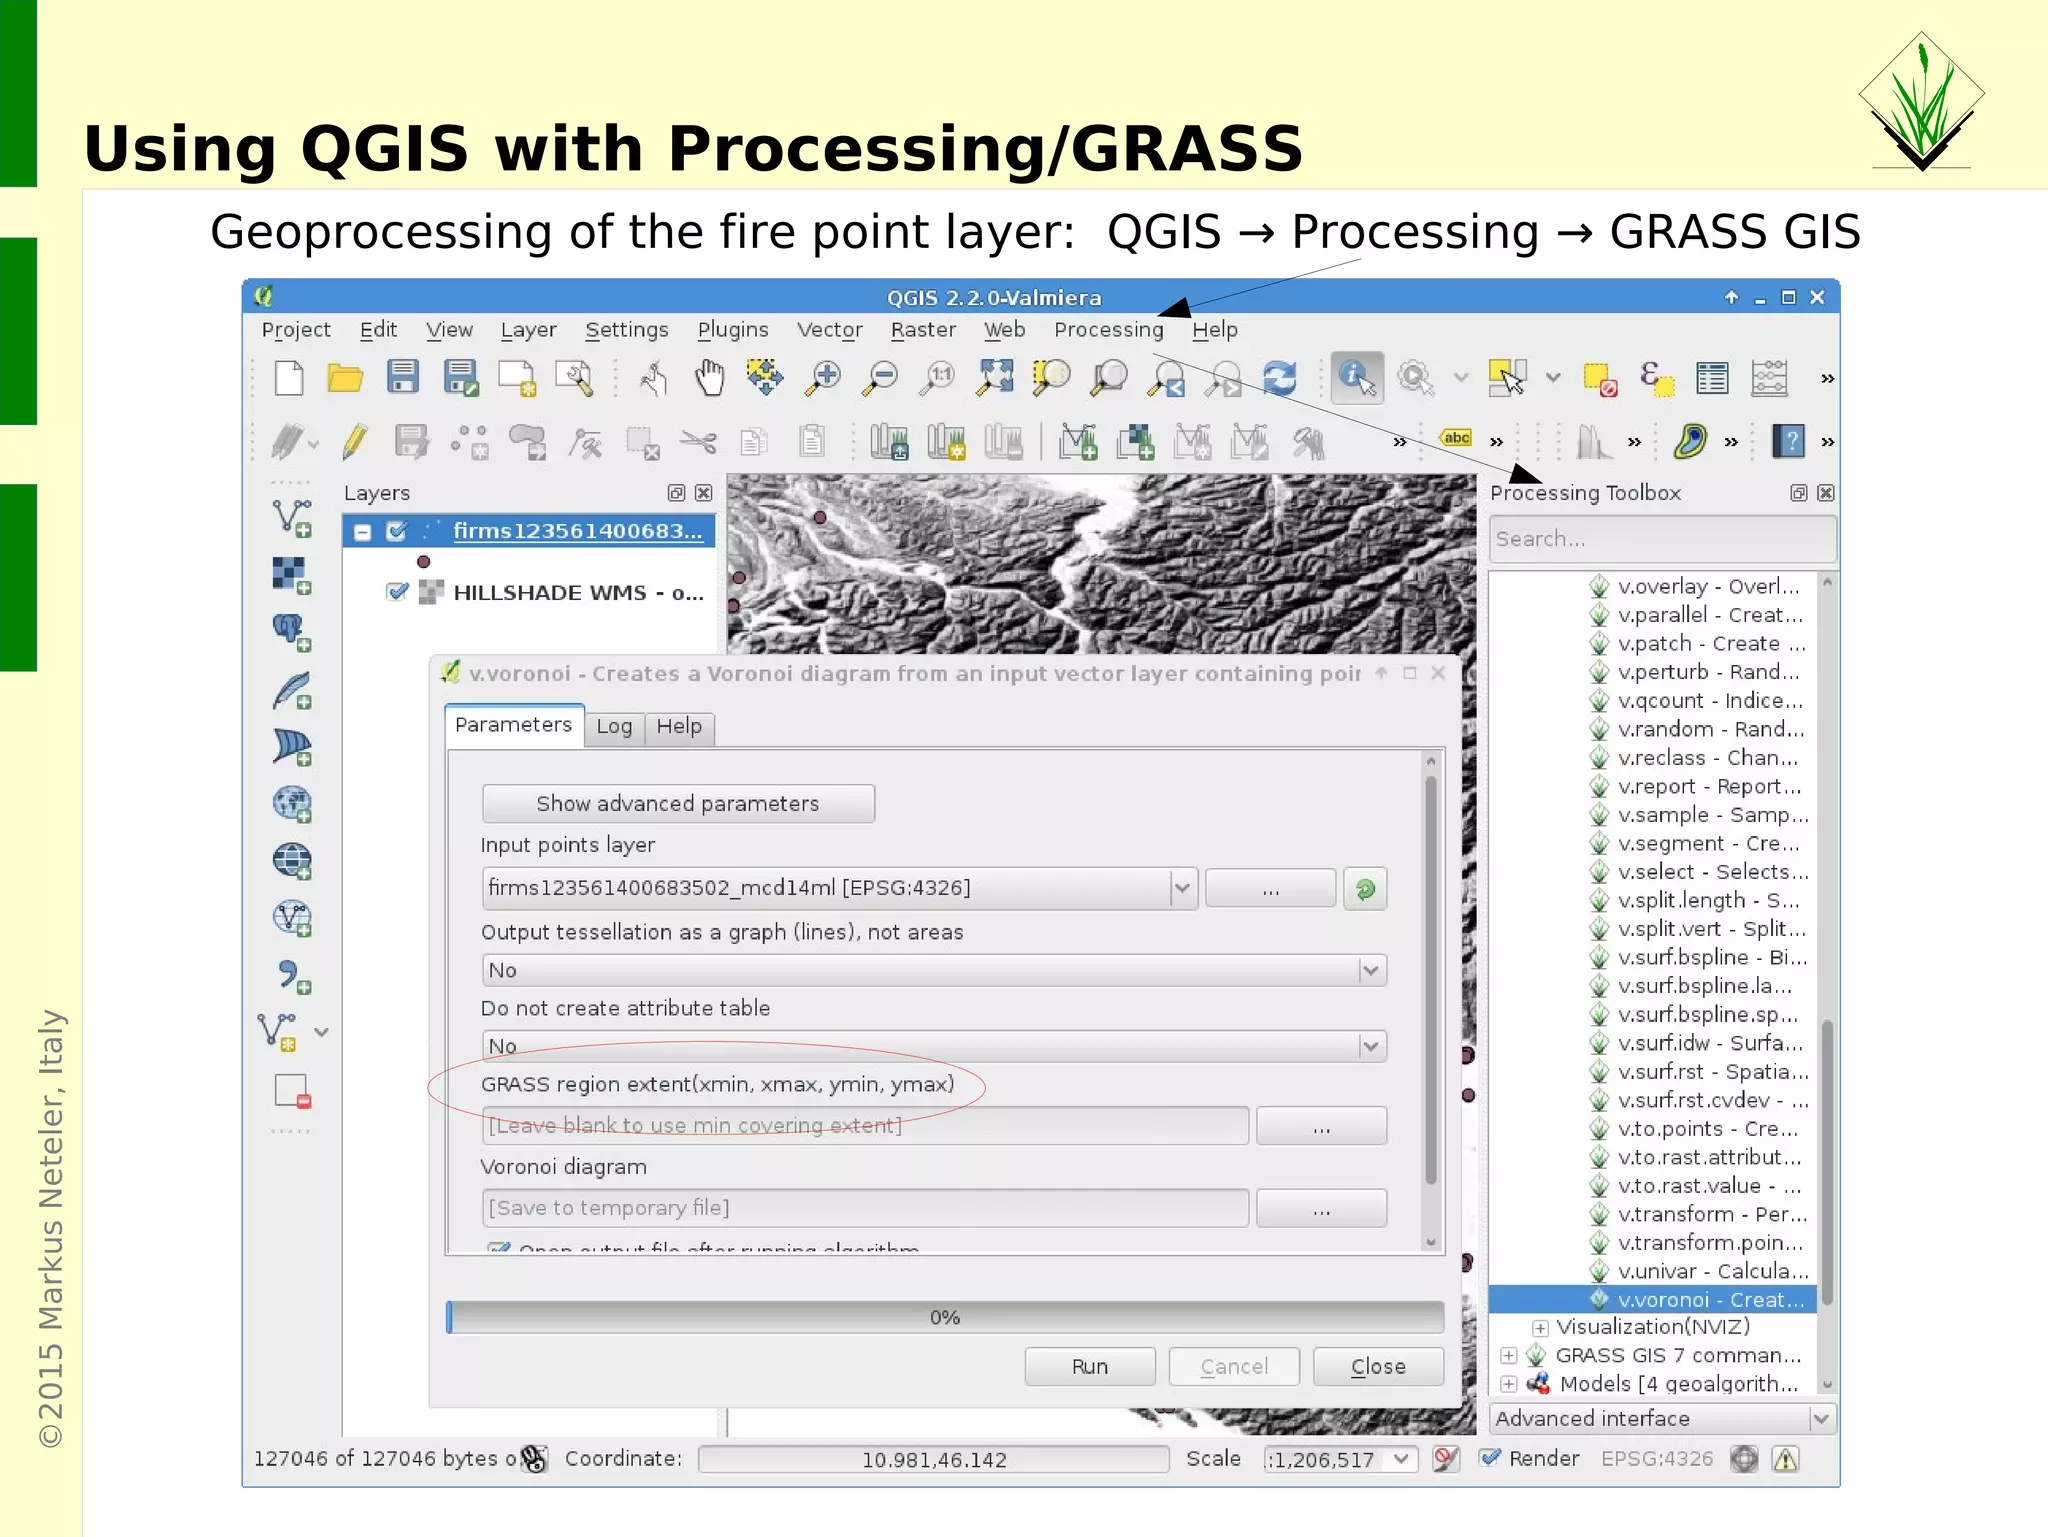Open the Plugins menu
This screenshot has height=1537, width=2048.
click(733, 329)
